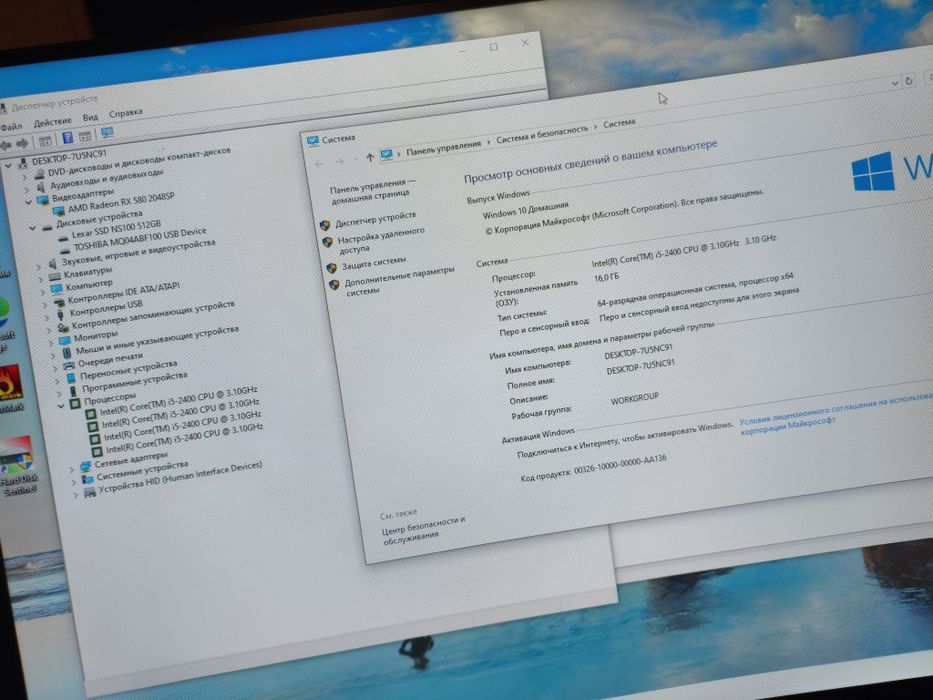Click the monitor icon beside Компьютер
The height and width of the screenshot is (700, 933).
[57, 289]
